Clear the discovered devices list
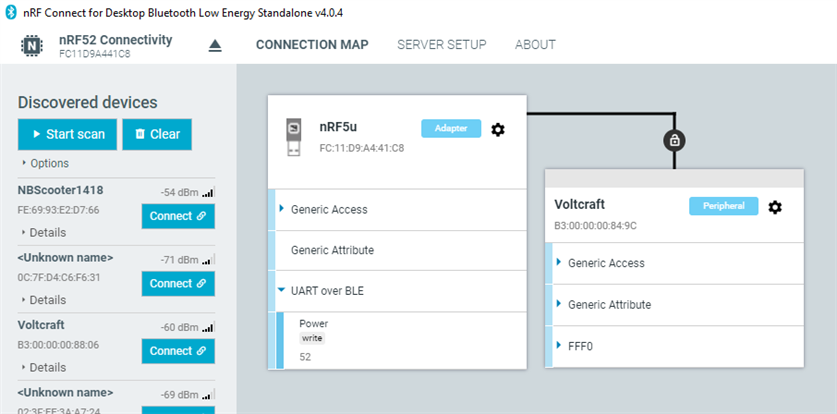 (x=157, y=134)
